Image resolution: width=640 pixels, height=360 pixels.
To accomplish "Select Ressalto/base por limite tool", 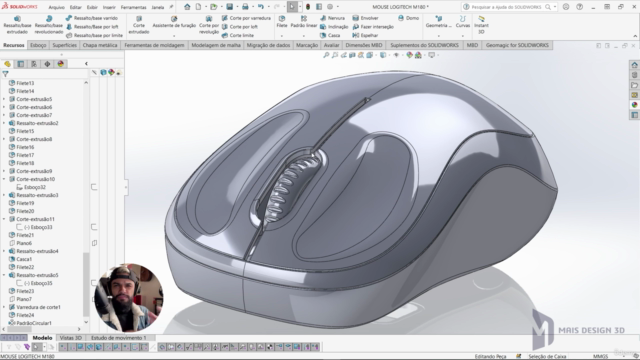I will 94,35.
